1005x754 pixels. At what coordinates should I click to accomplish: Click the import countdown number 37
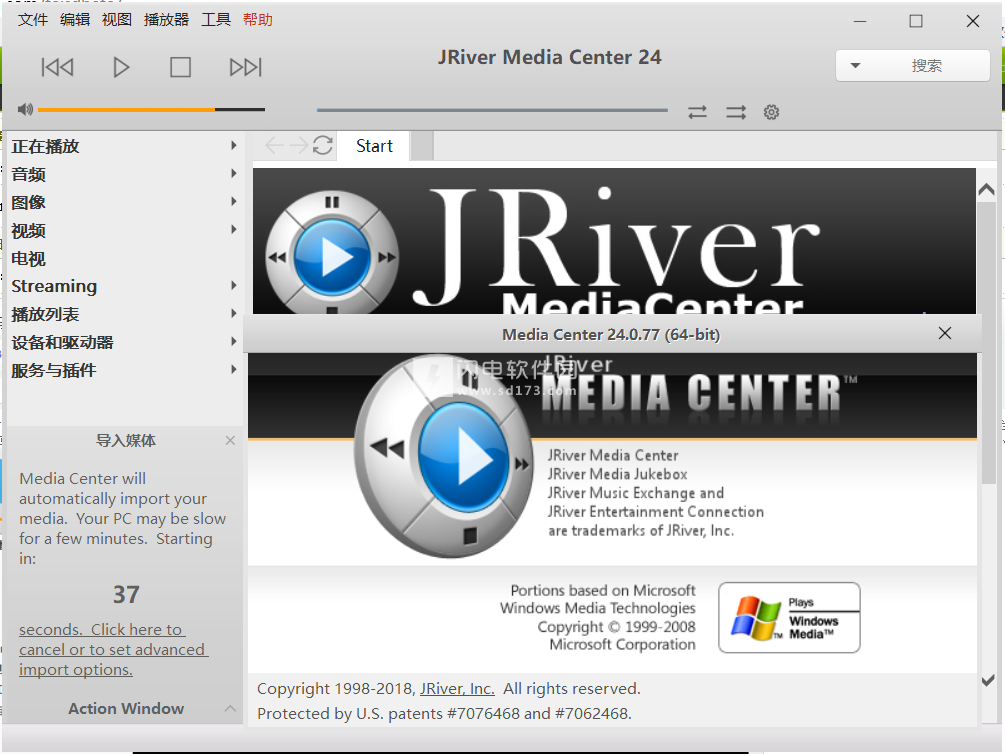tap(126, 594)
